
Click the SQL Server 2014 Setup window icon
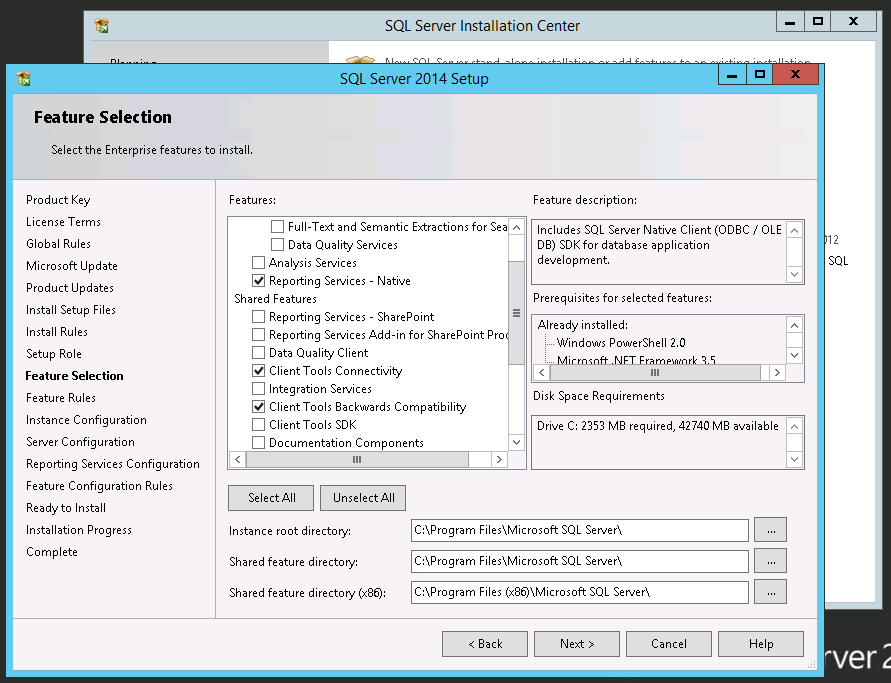(x=24, y=78)
